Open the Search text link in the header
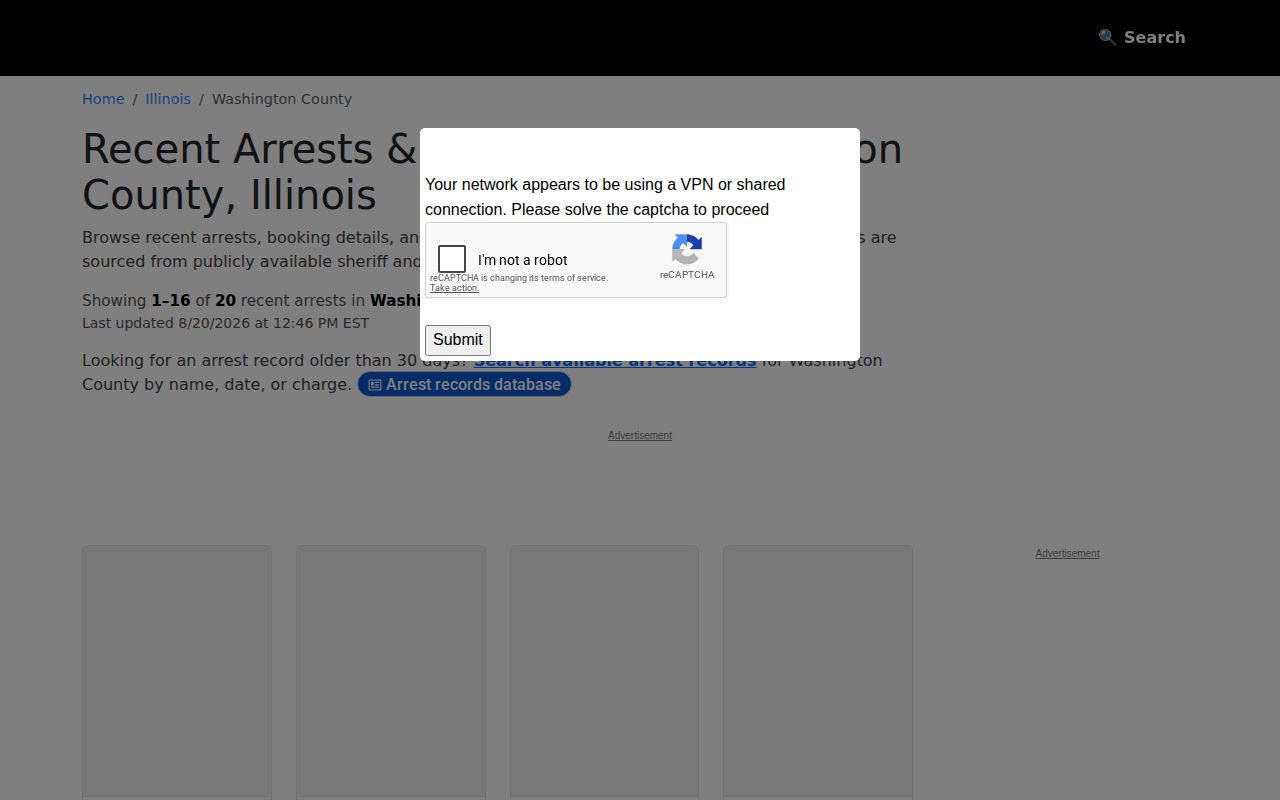Image resolution: width=1280 pixels, height=800 pixels. [x=1154, y=37]
